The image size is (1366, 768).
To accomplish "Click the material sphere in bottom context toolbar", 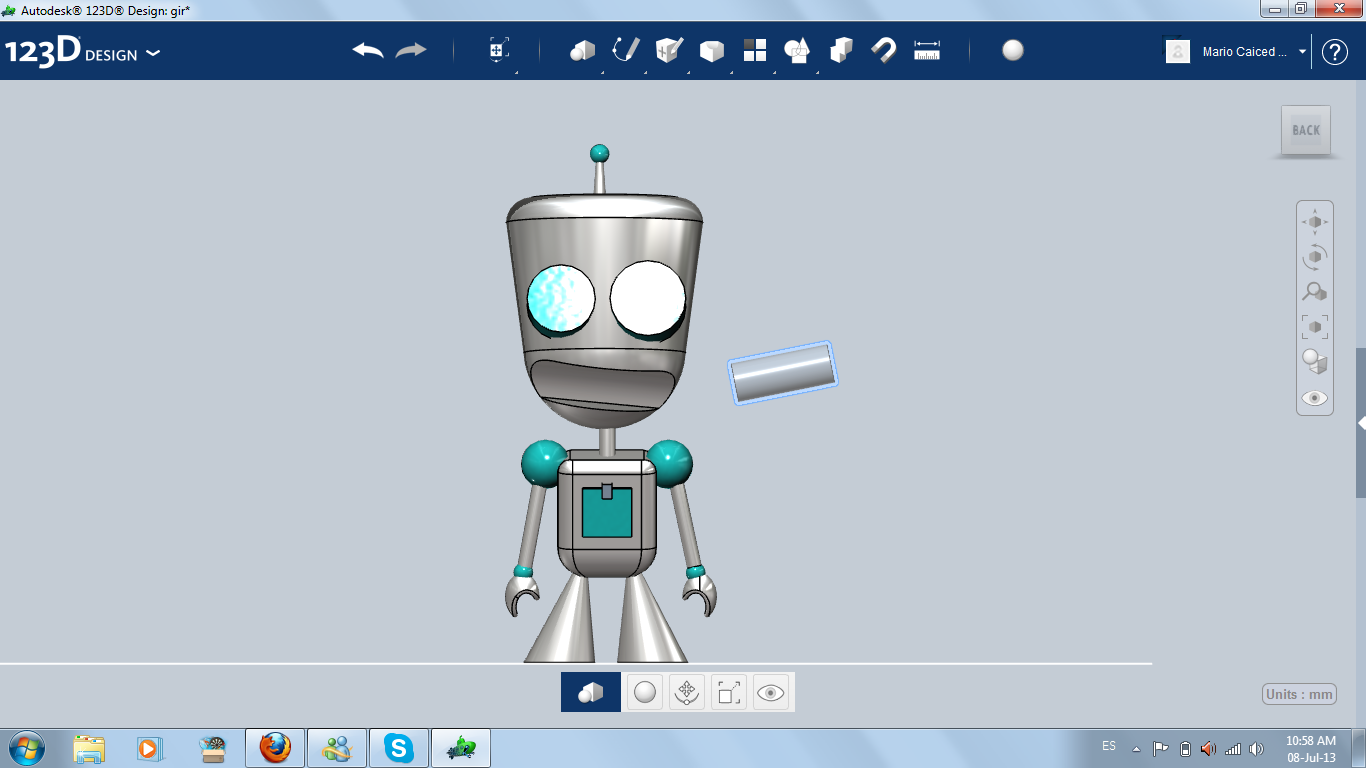I will [645, 692].
